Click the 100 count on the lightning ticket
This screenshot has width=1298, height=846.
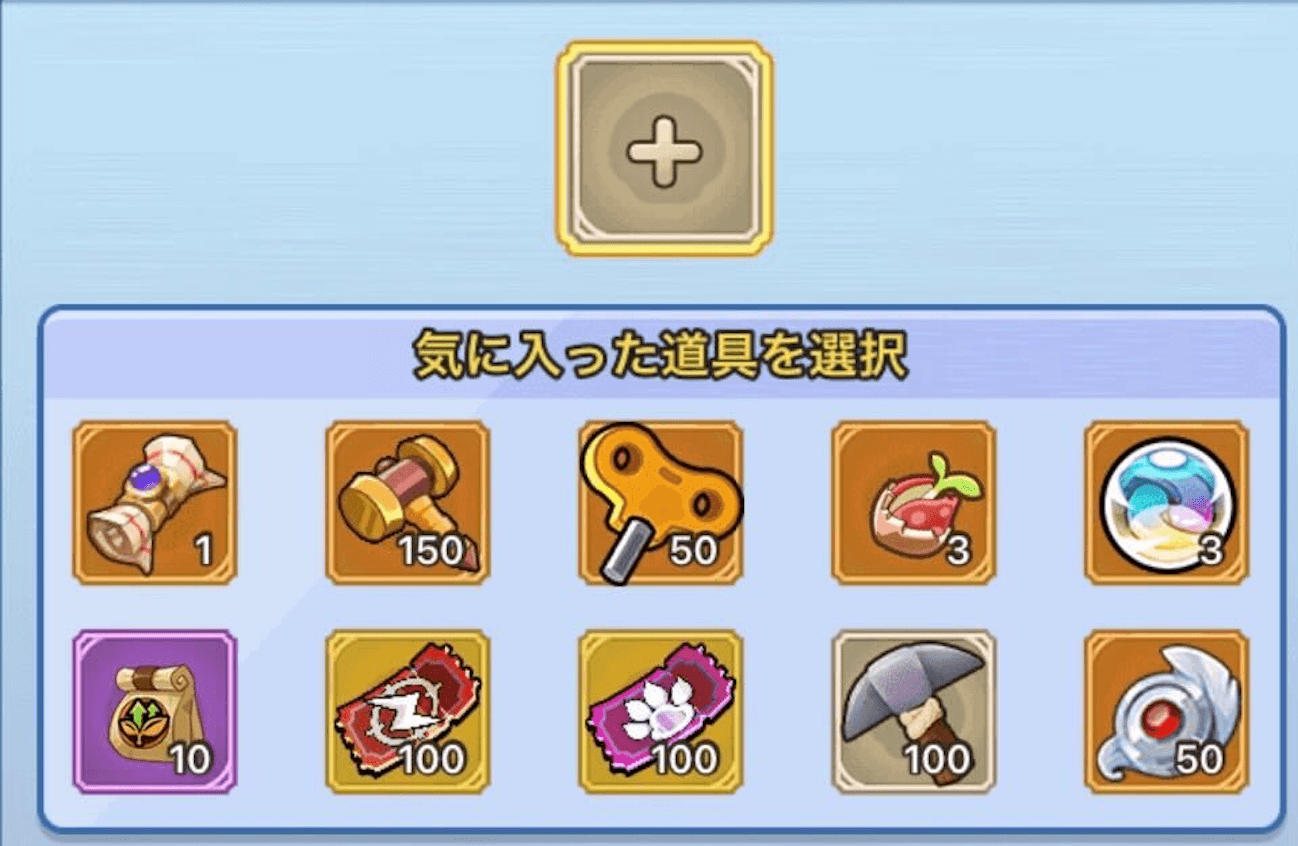tap(432, 760)
